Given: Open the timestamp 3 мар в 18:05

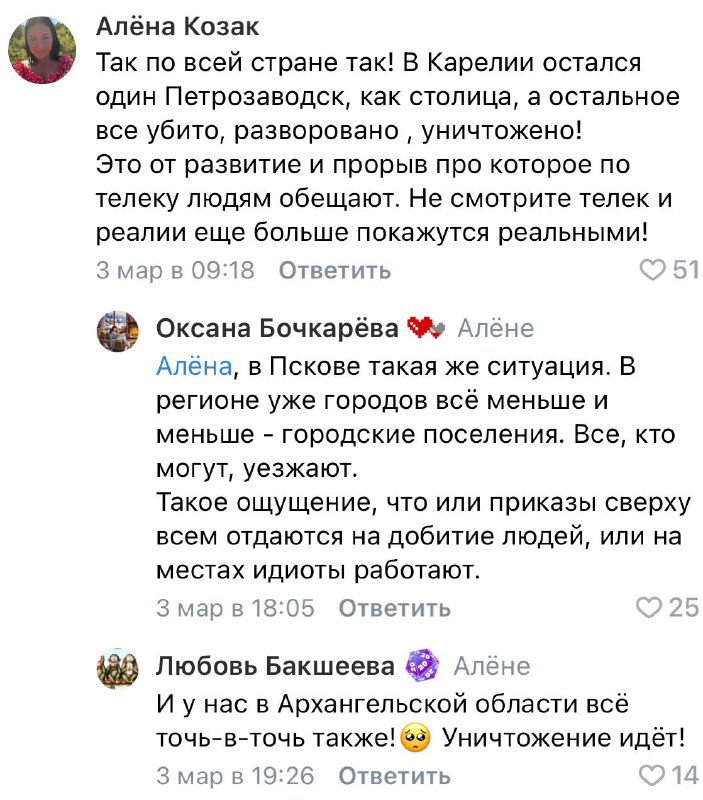Looking at the screenshot, I should 235,608.
